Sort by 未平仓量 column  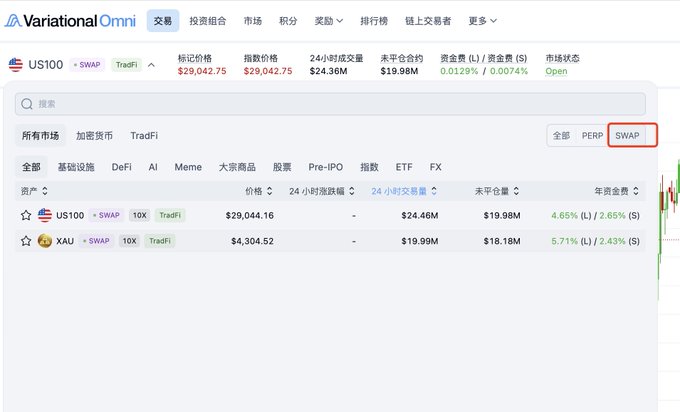tap(497, 191)
